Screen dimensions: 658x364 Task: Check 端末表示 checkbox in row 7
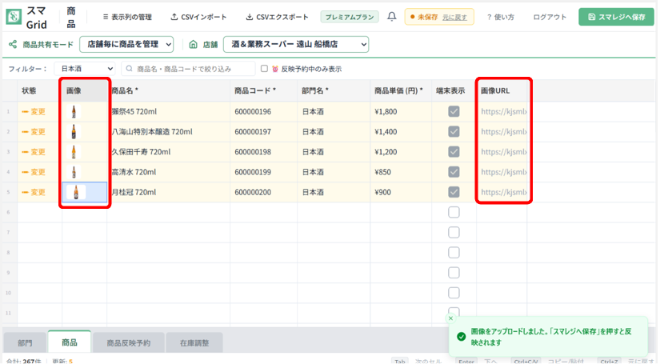(x=454, y=232)
